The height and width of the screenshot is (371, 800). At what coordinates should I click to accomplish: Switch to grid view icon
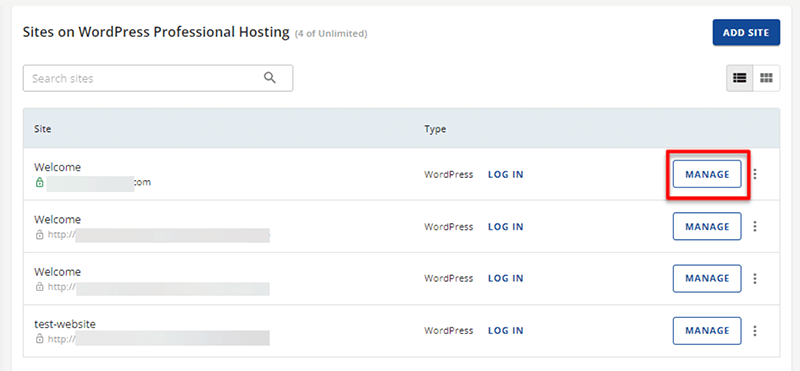click(766, 78)
